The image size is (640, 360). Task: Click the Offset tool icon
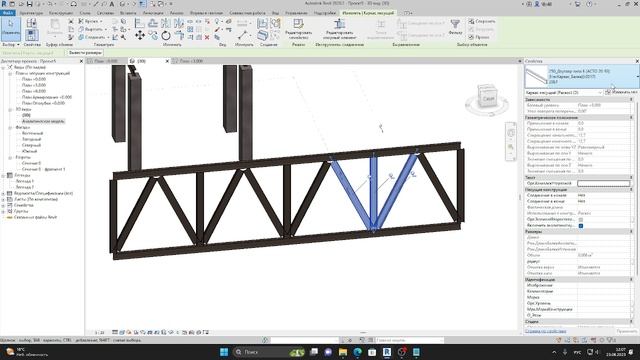[x=153, y=23]
